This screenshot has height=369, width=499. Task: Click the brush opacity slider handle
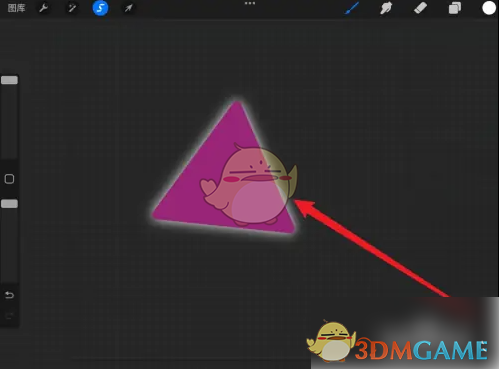(9, 204)
